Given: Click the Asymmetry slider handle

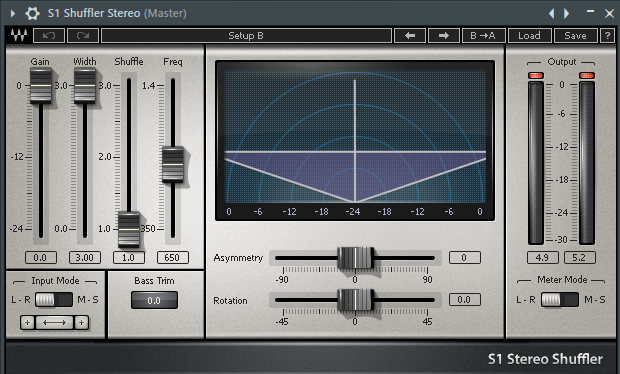Looking at the screenshot, I should click(355, 258).
